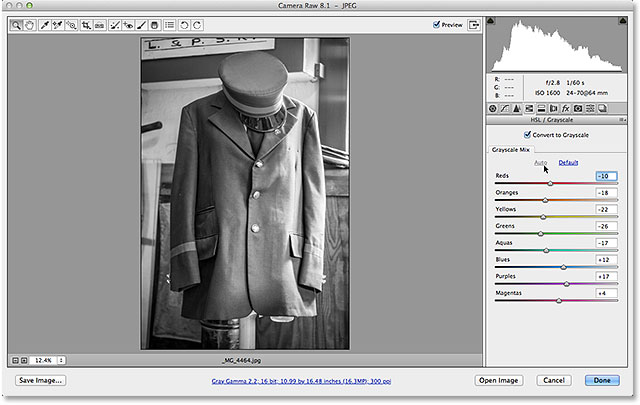Select the Grayscale Mix tab
The image size is (640, 405).
click(x=510, y=150)
